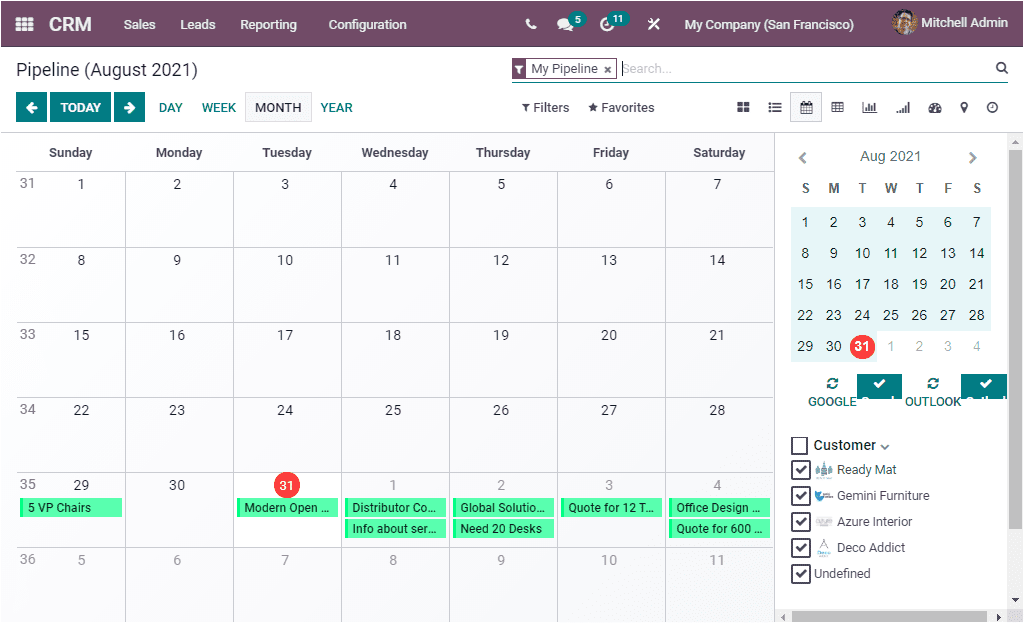Switch to the Kanban view
1024x623 pixels.
click(x=744, y=107)
